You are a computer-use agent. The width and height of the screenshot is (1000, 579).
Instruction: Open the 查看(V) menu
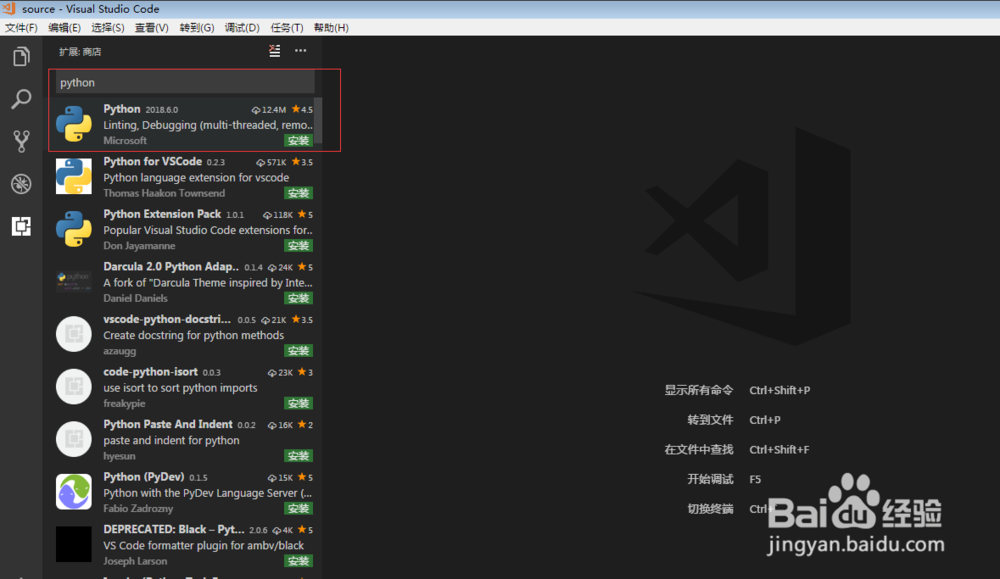[151, 27]
